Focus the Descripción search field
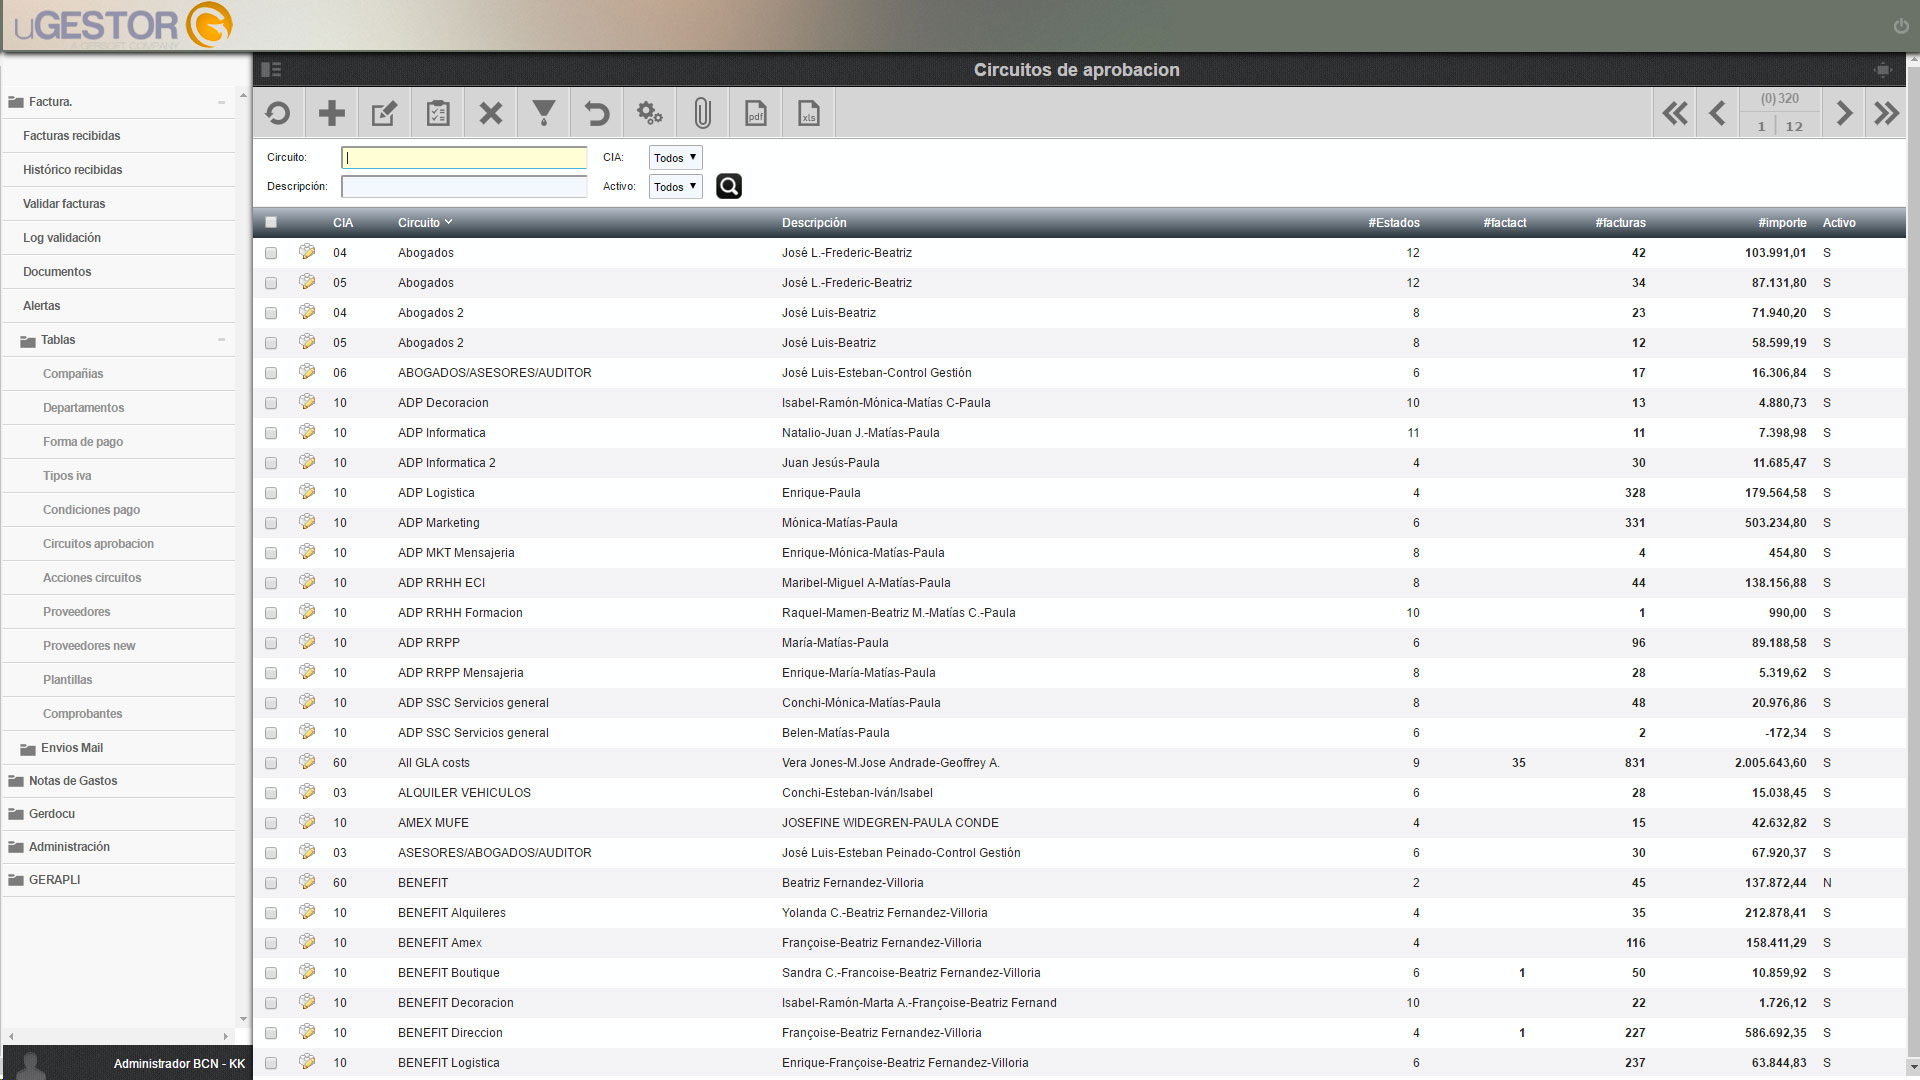1920x1080 pixels. tap(464, 186)
